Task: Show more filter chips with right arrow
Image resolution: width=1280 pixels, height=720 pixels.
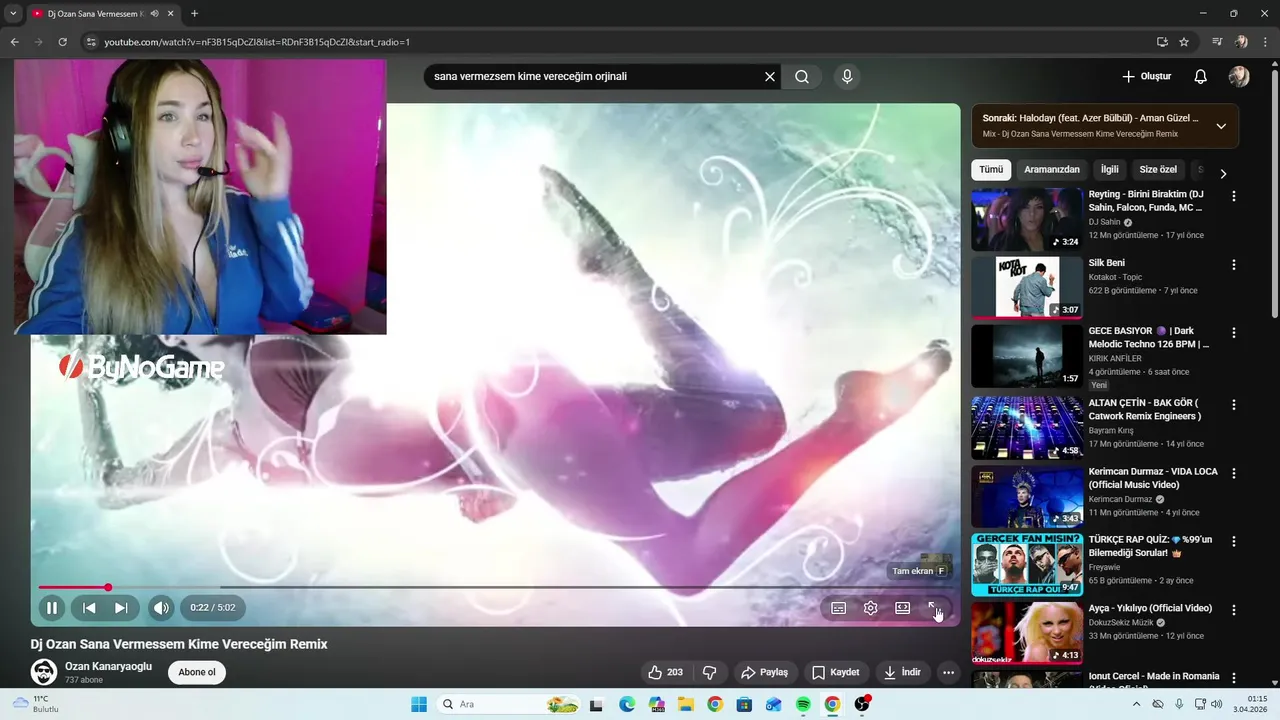Action: [x=1222, y=173]
